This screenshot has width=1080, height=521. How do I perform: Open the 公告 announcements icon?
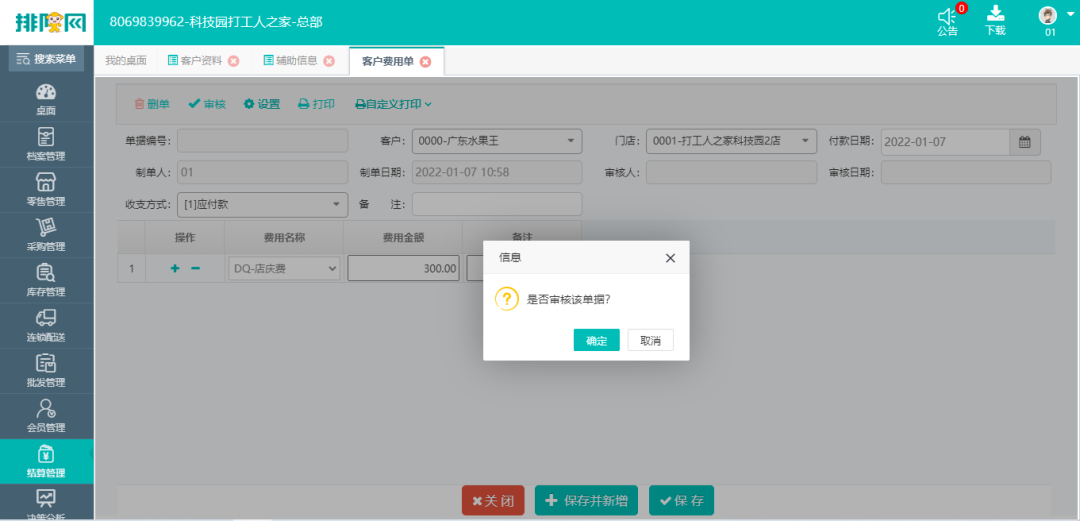point(947,21)
